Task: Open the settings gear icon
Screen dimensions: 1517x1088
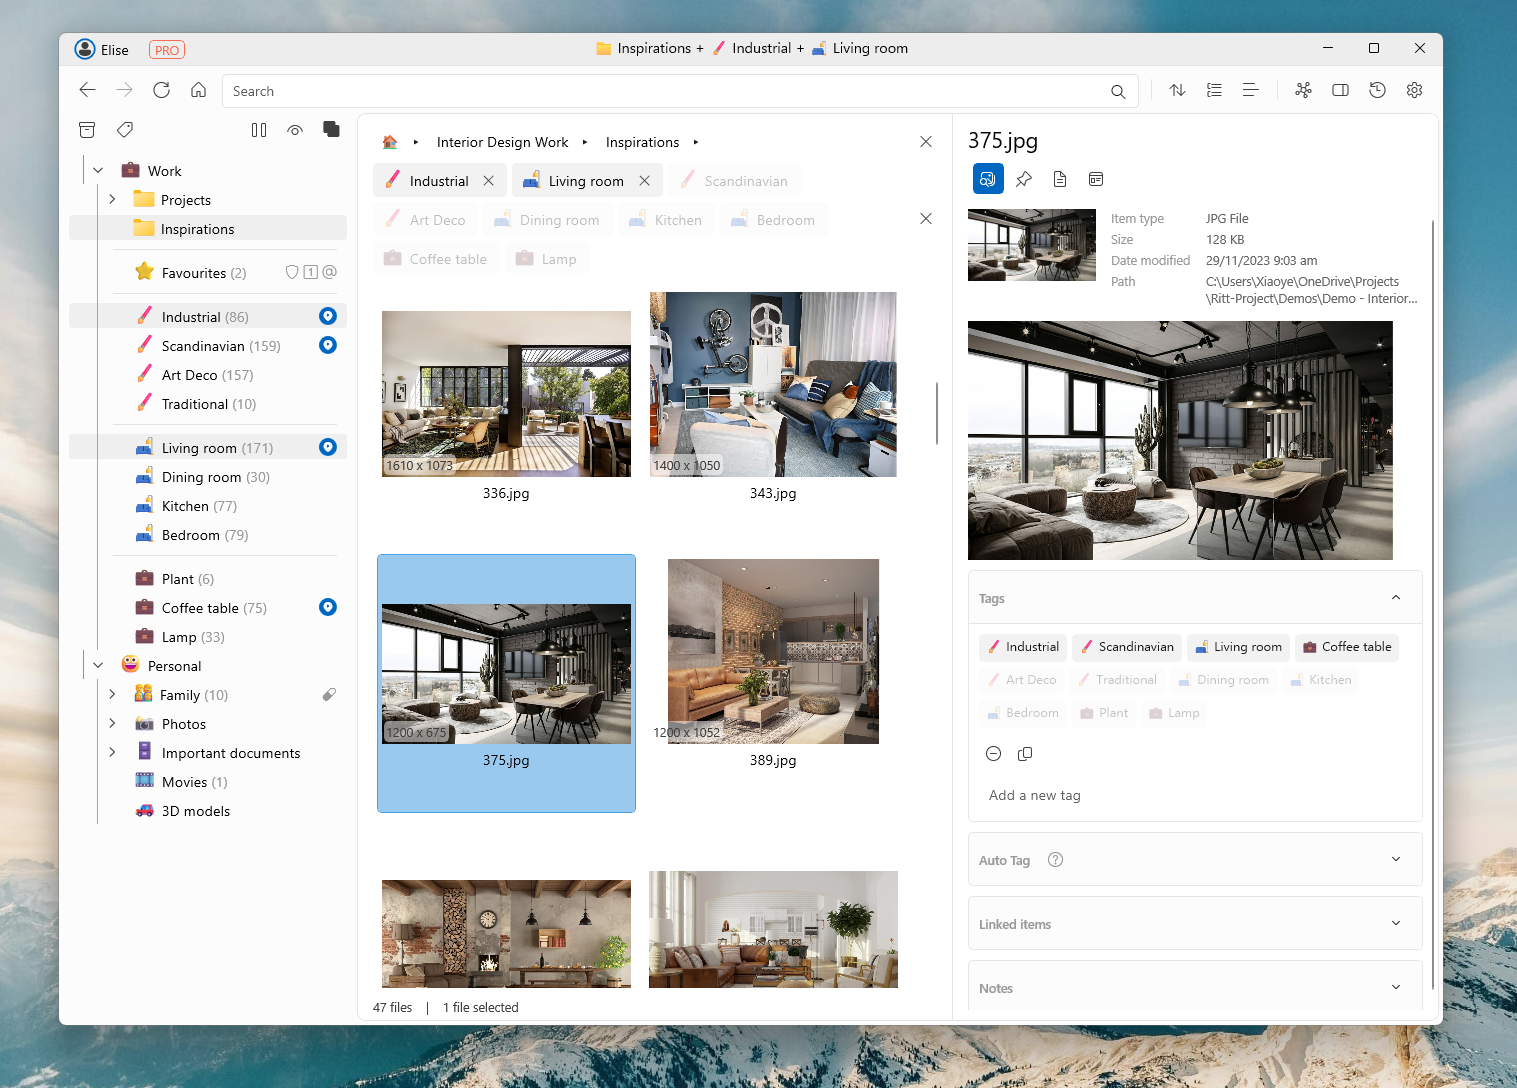Action: coord(1414,90)
